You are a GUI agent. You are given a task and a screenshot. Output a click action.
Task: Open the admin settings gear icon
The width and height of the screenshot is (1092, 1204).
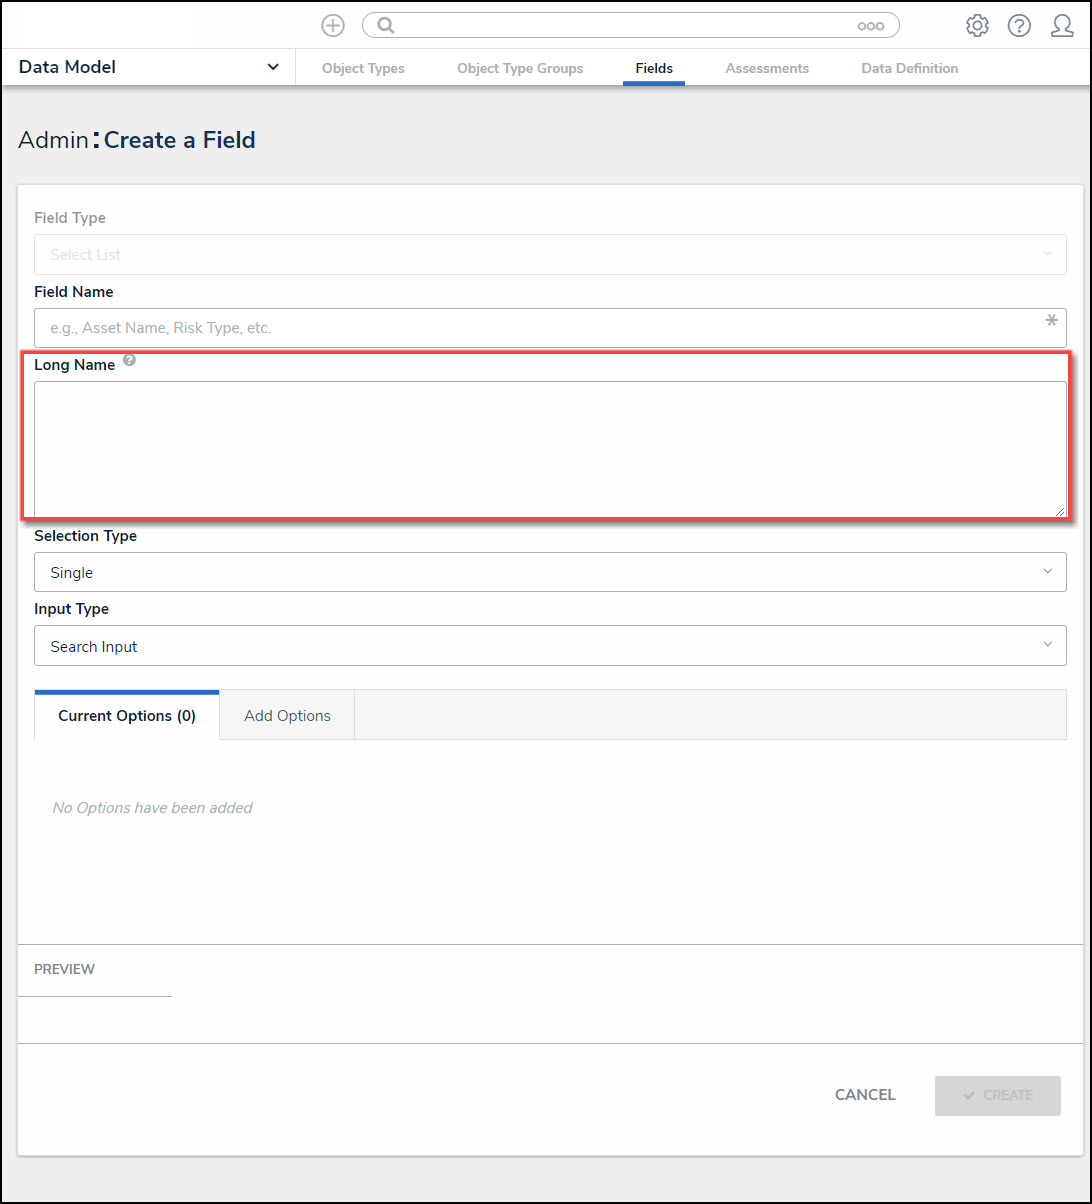[x=977, y=26]
